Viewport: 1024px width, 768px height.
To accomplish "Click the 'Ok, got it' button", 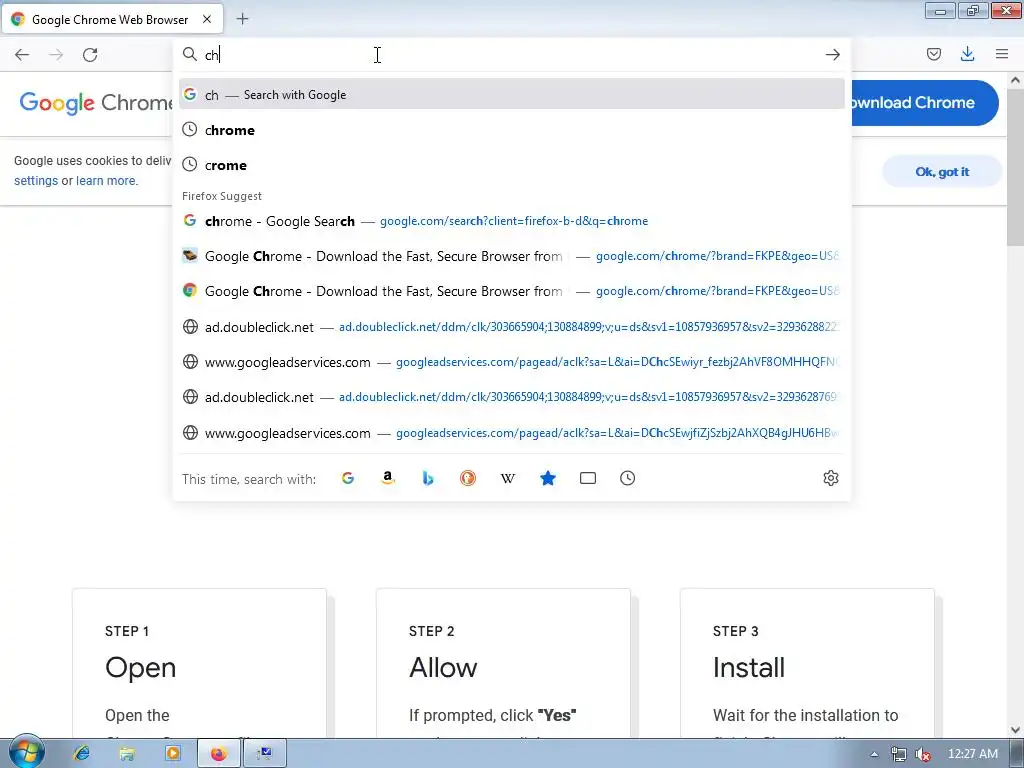I will point(942,172).
